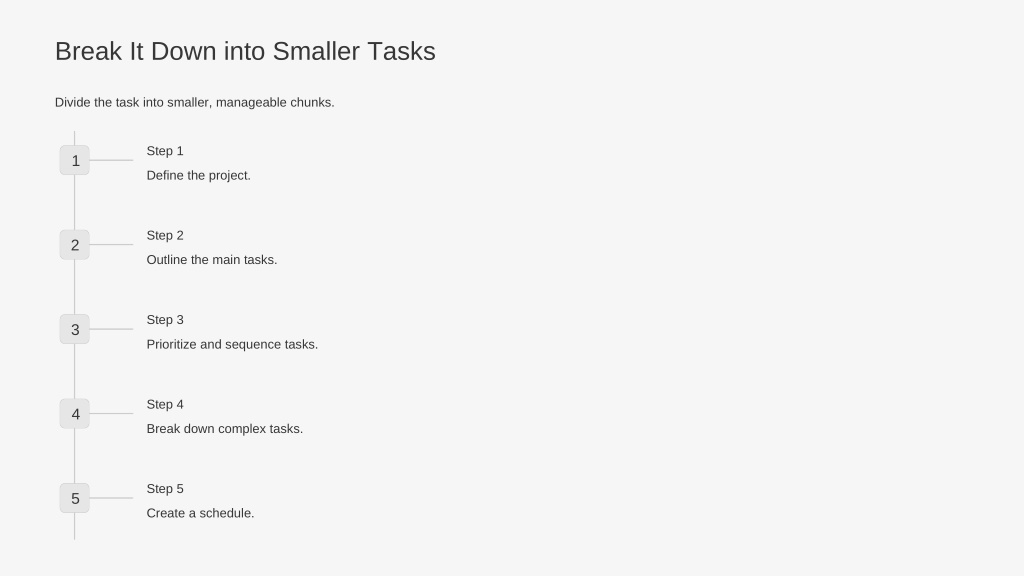This screenshot has width=1024, height=576.
Task: Click the number 3 step badge
Action: tap(74, 329)
